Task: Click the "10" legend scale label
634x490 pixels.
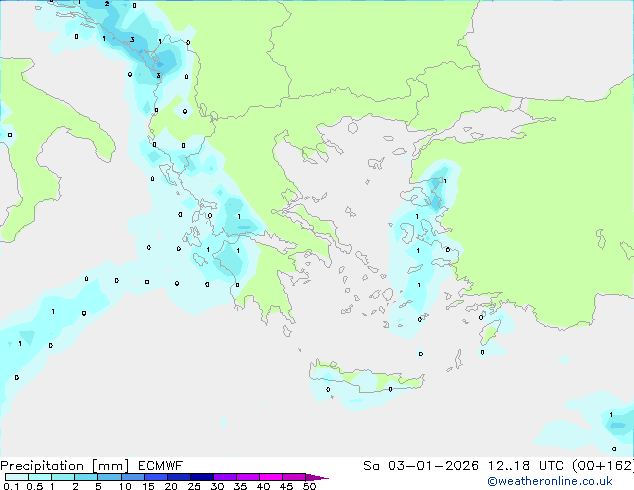Action: [x=125, y=486]
